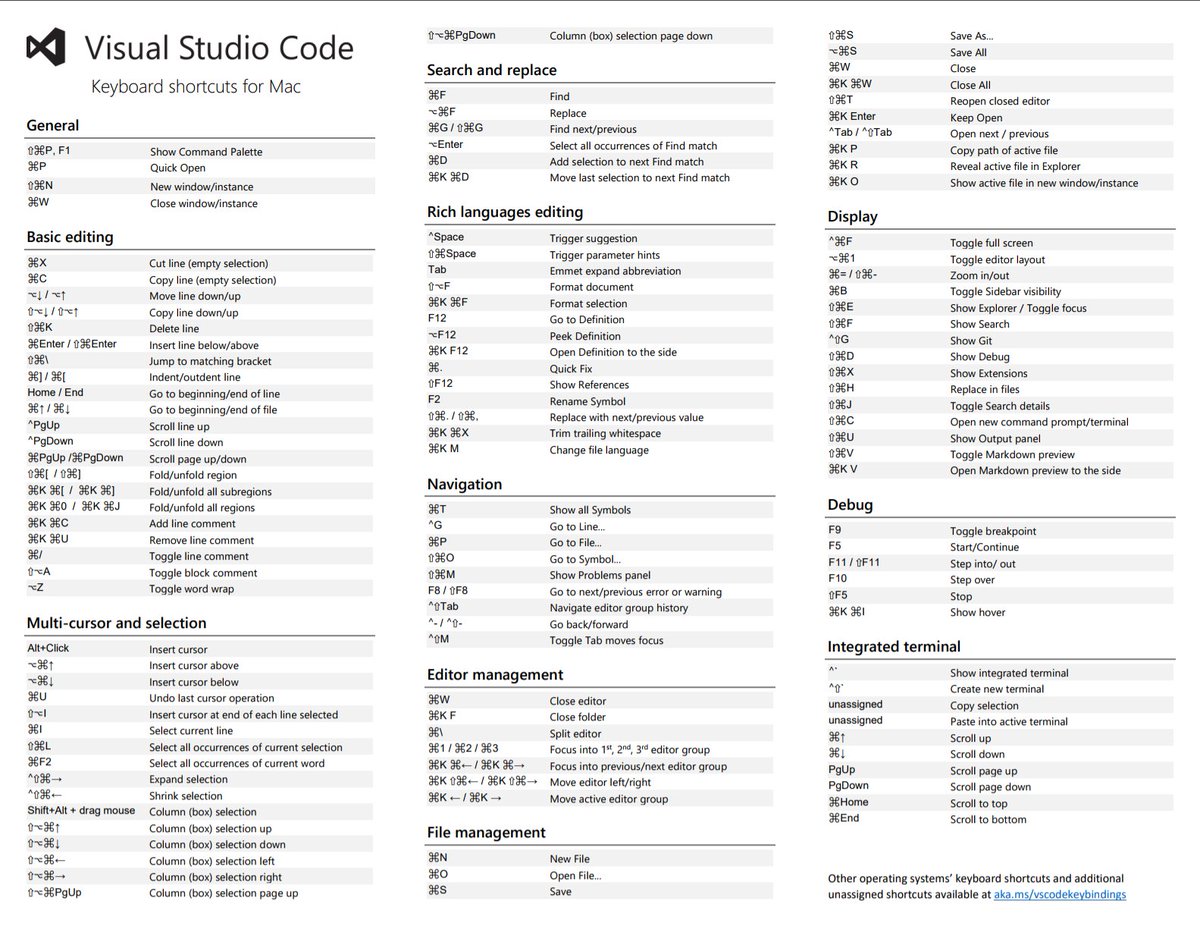Screen dimensions: 1200x926
Task: Click the 'Create new terminal' entry
Action: [x=997, y=689]
